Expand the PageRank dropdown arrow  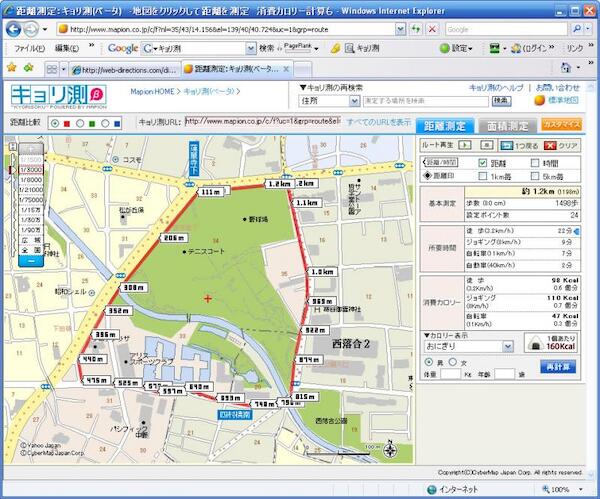[316, 49]
